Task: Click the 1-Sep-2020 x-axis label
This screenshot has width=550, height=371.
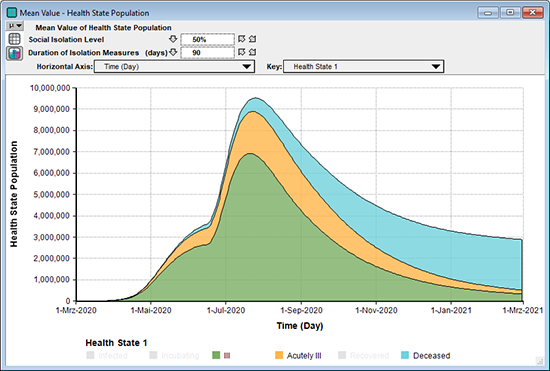Action: [x=301, y=310]
